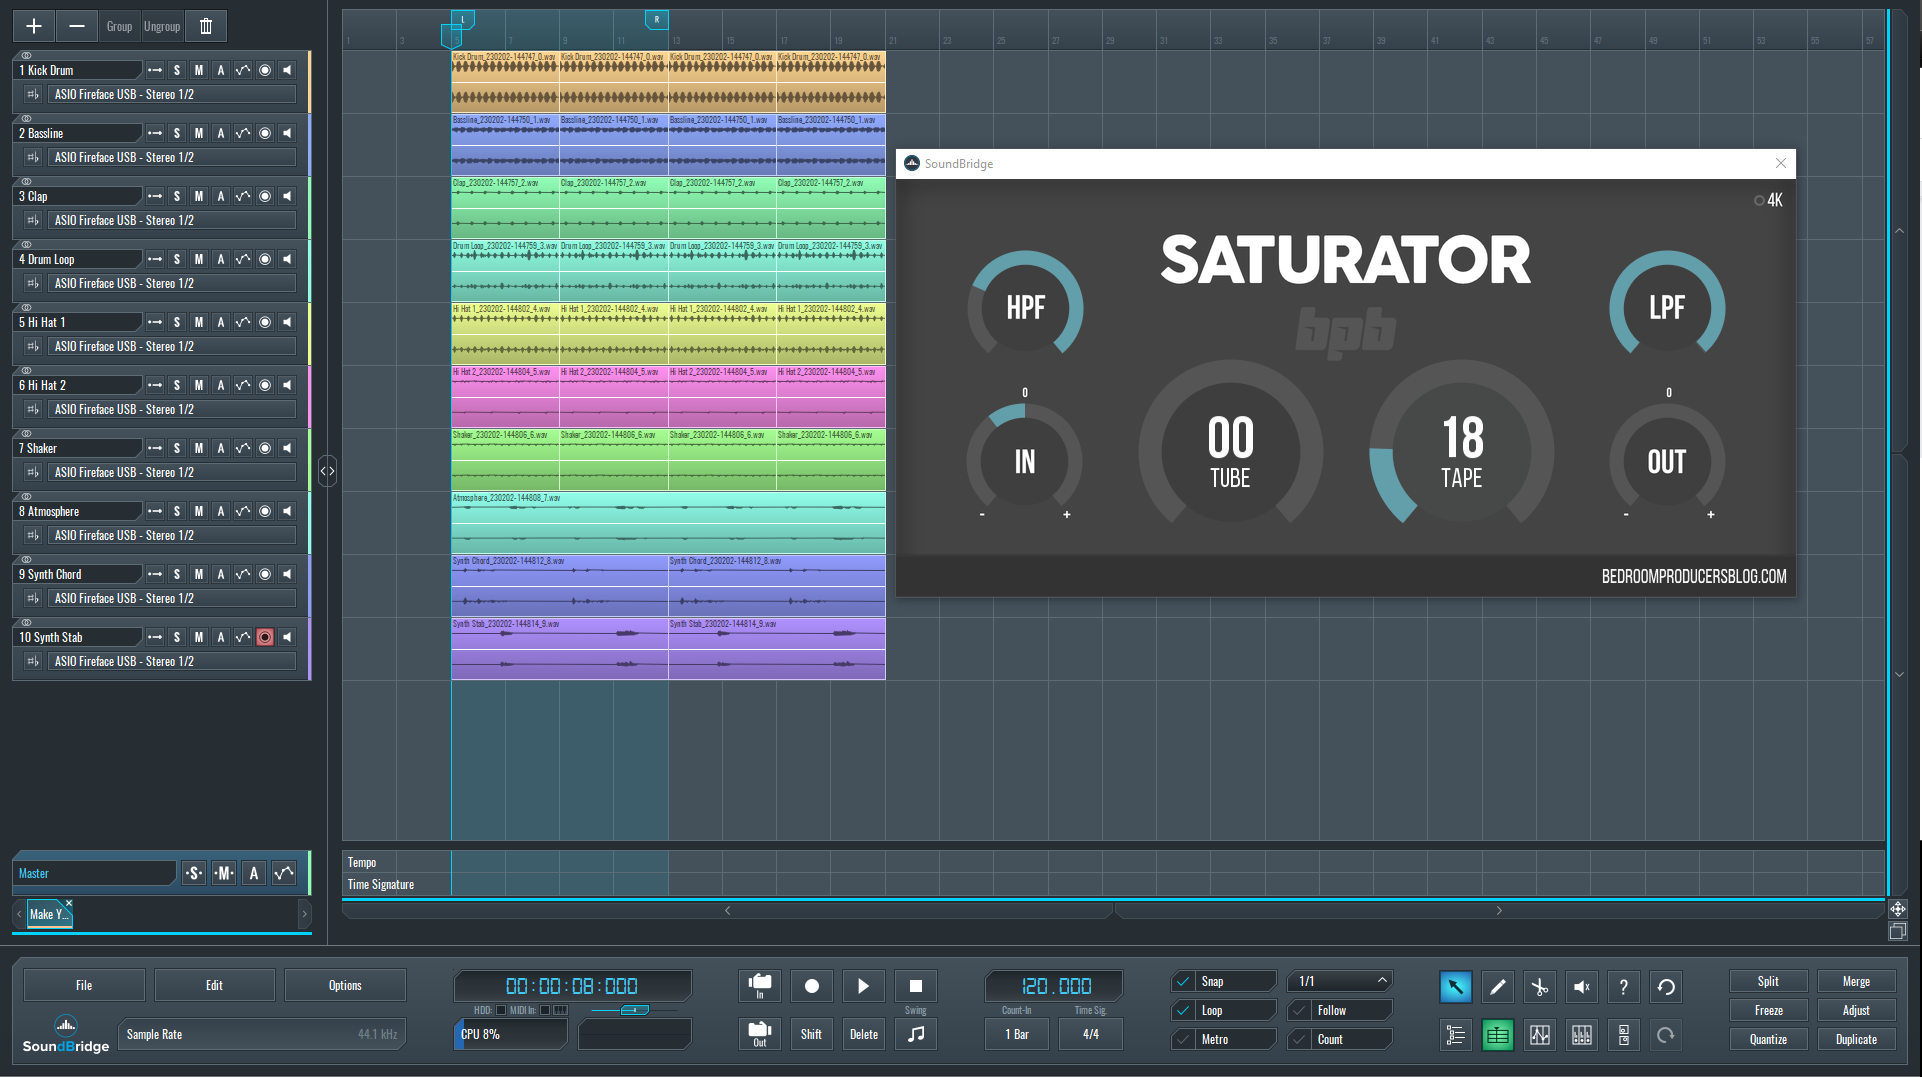Disarm recording on Synth Stab track
The width and height of the screenshot is (1922, 1078).
tap(265, 637)
